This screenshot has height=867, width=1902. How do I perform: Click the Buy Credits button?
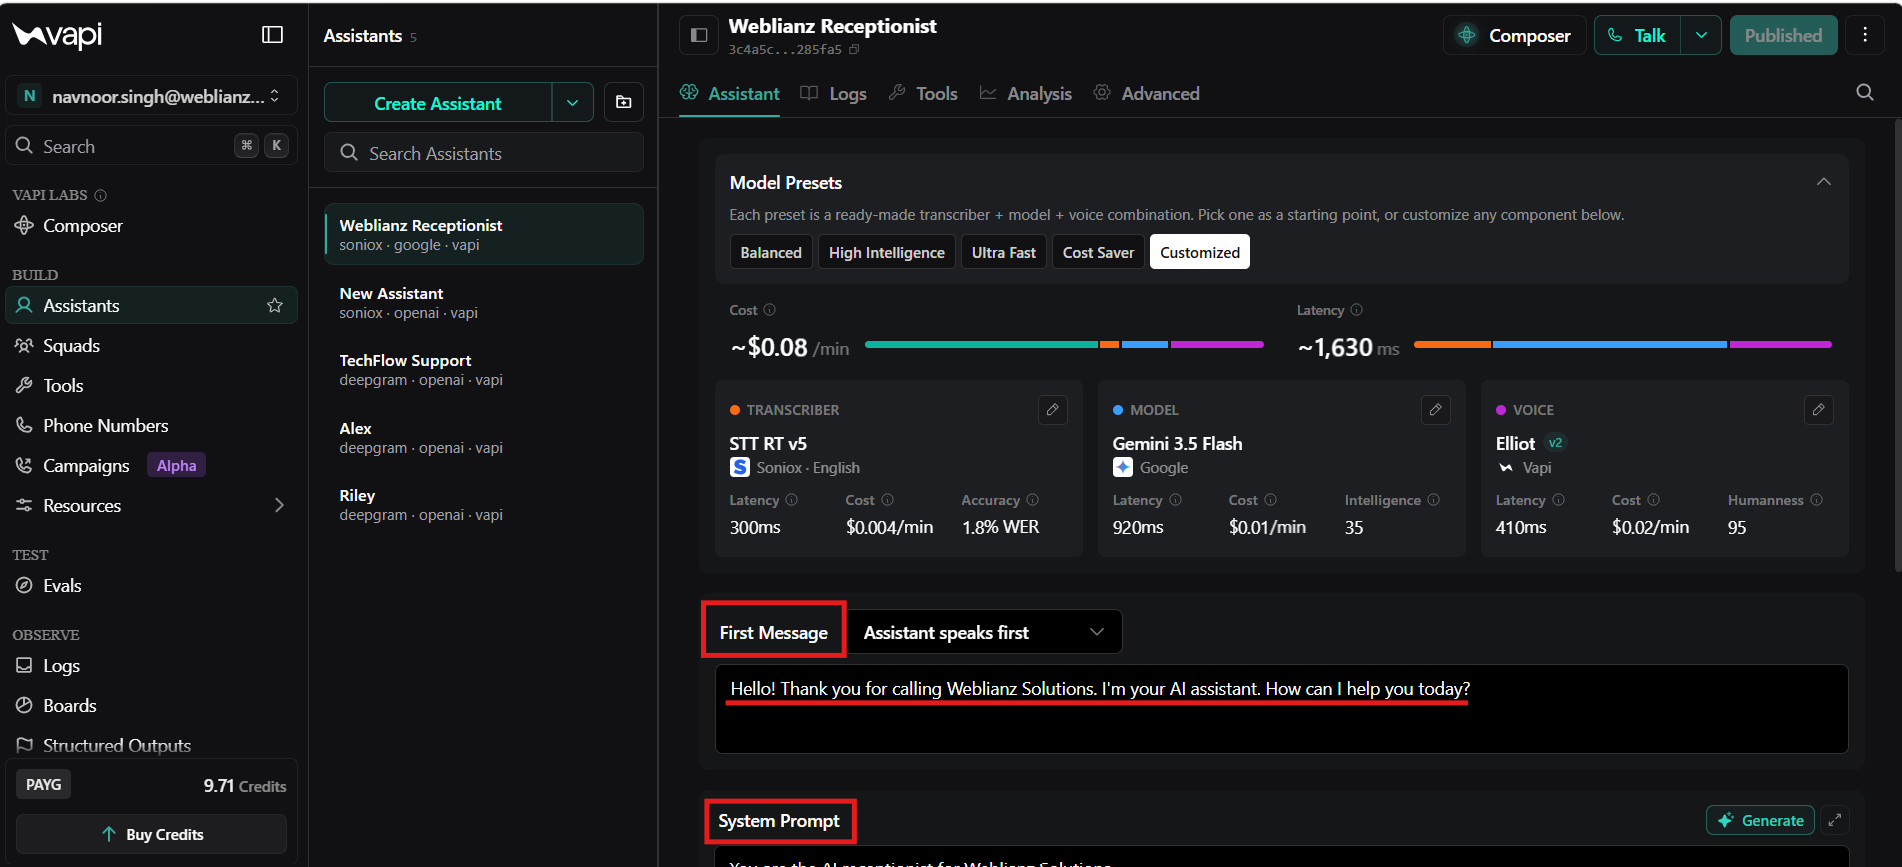151,834
